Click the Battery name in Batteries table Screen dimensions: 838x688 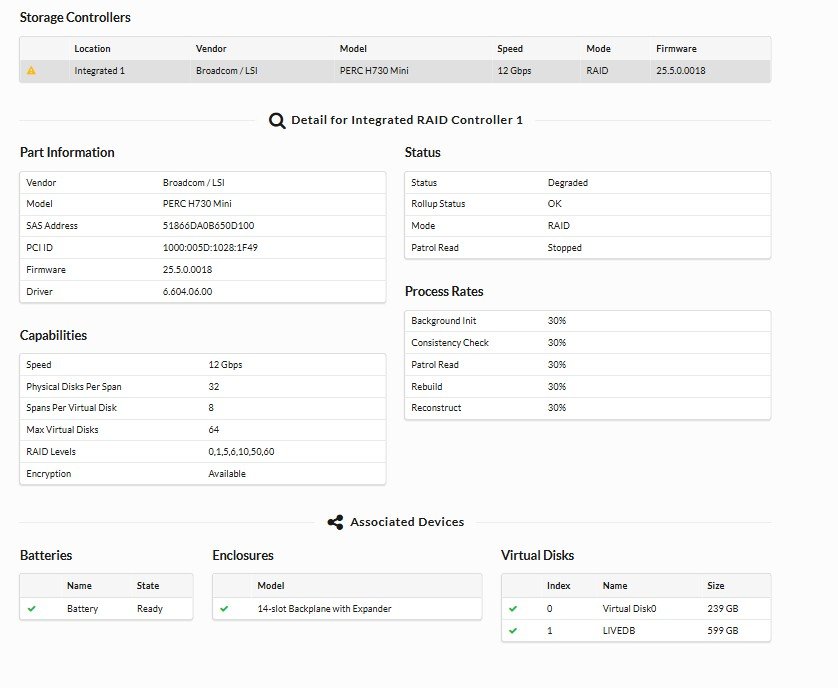[x=82, y=608]
